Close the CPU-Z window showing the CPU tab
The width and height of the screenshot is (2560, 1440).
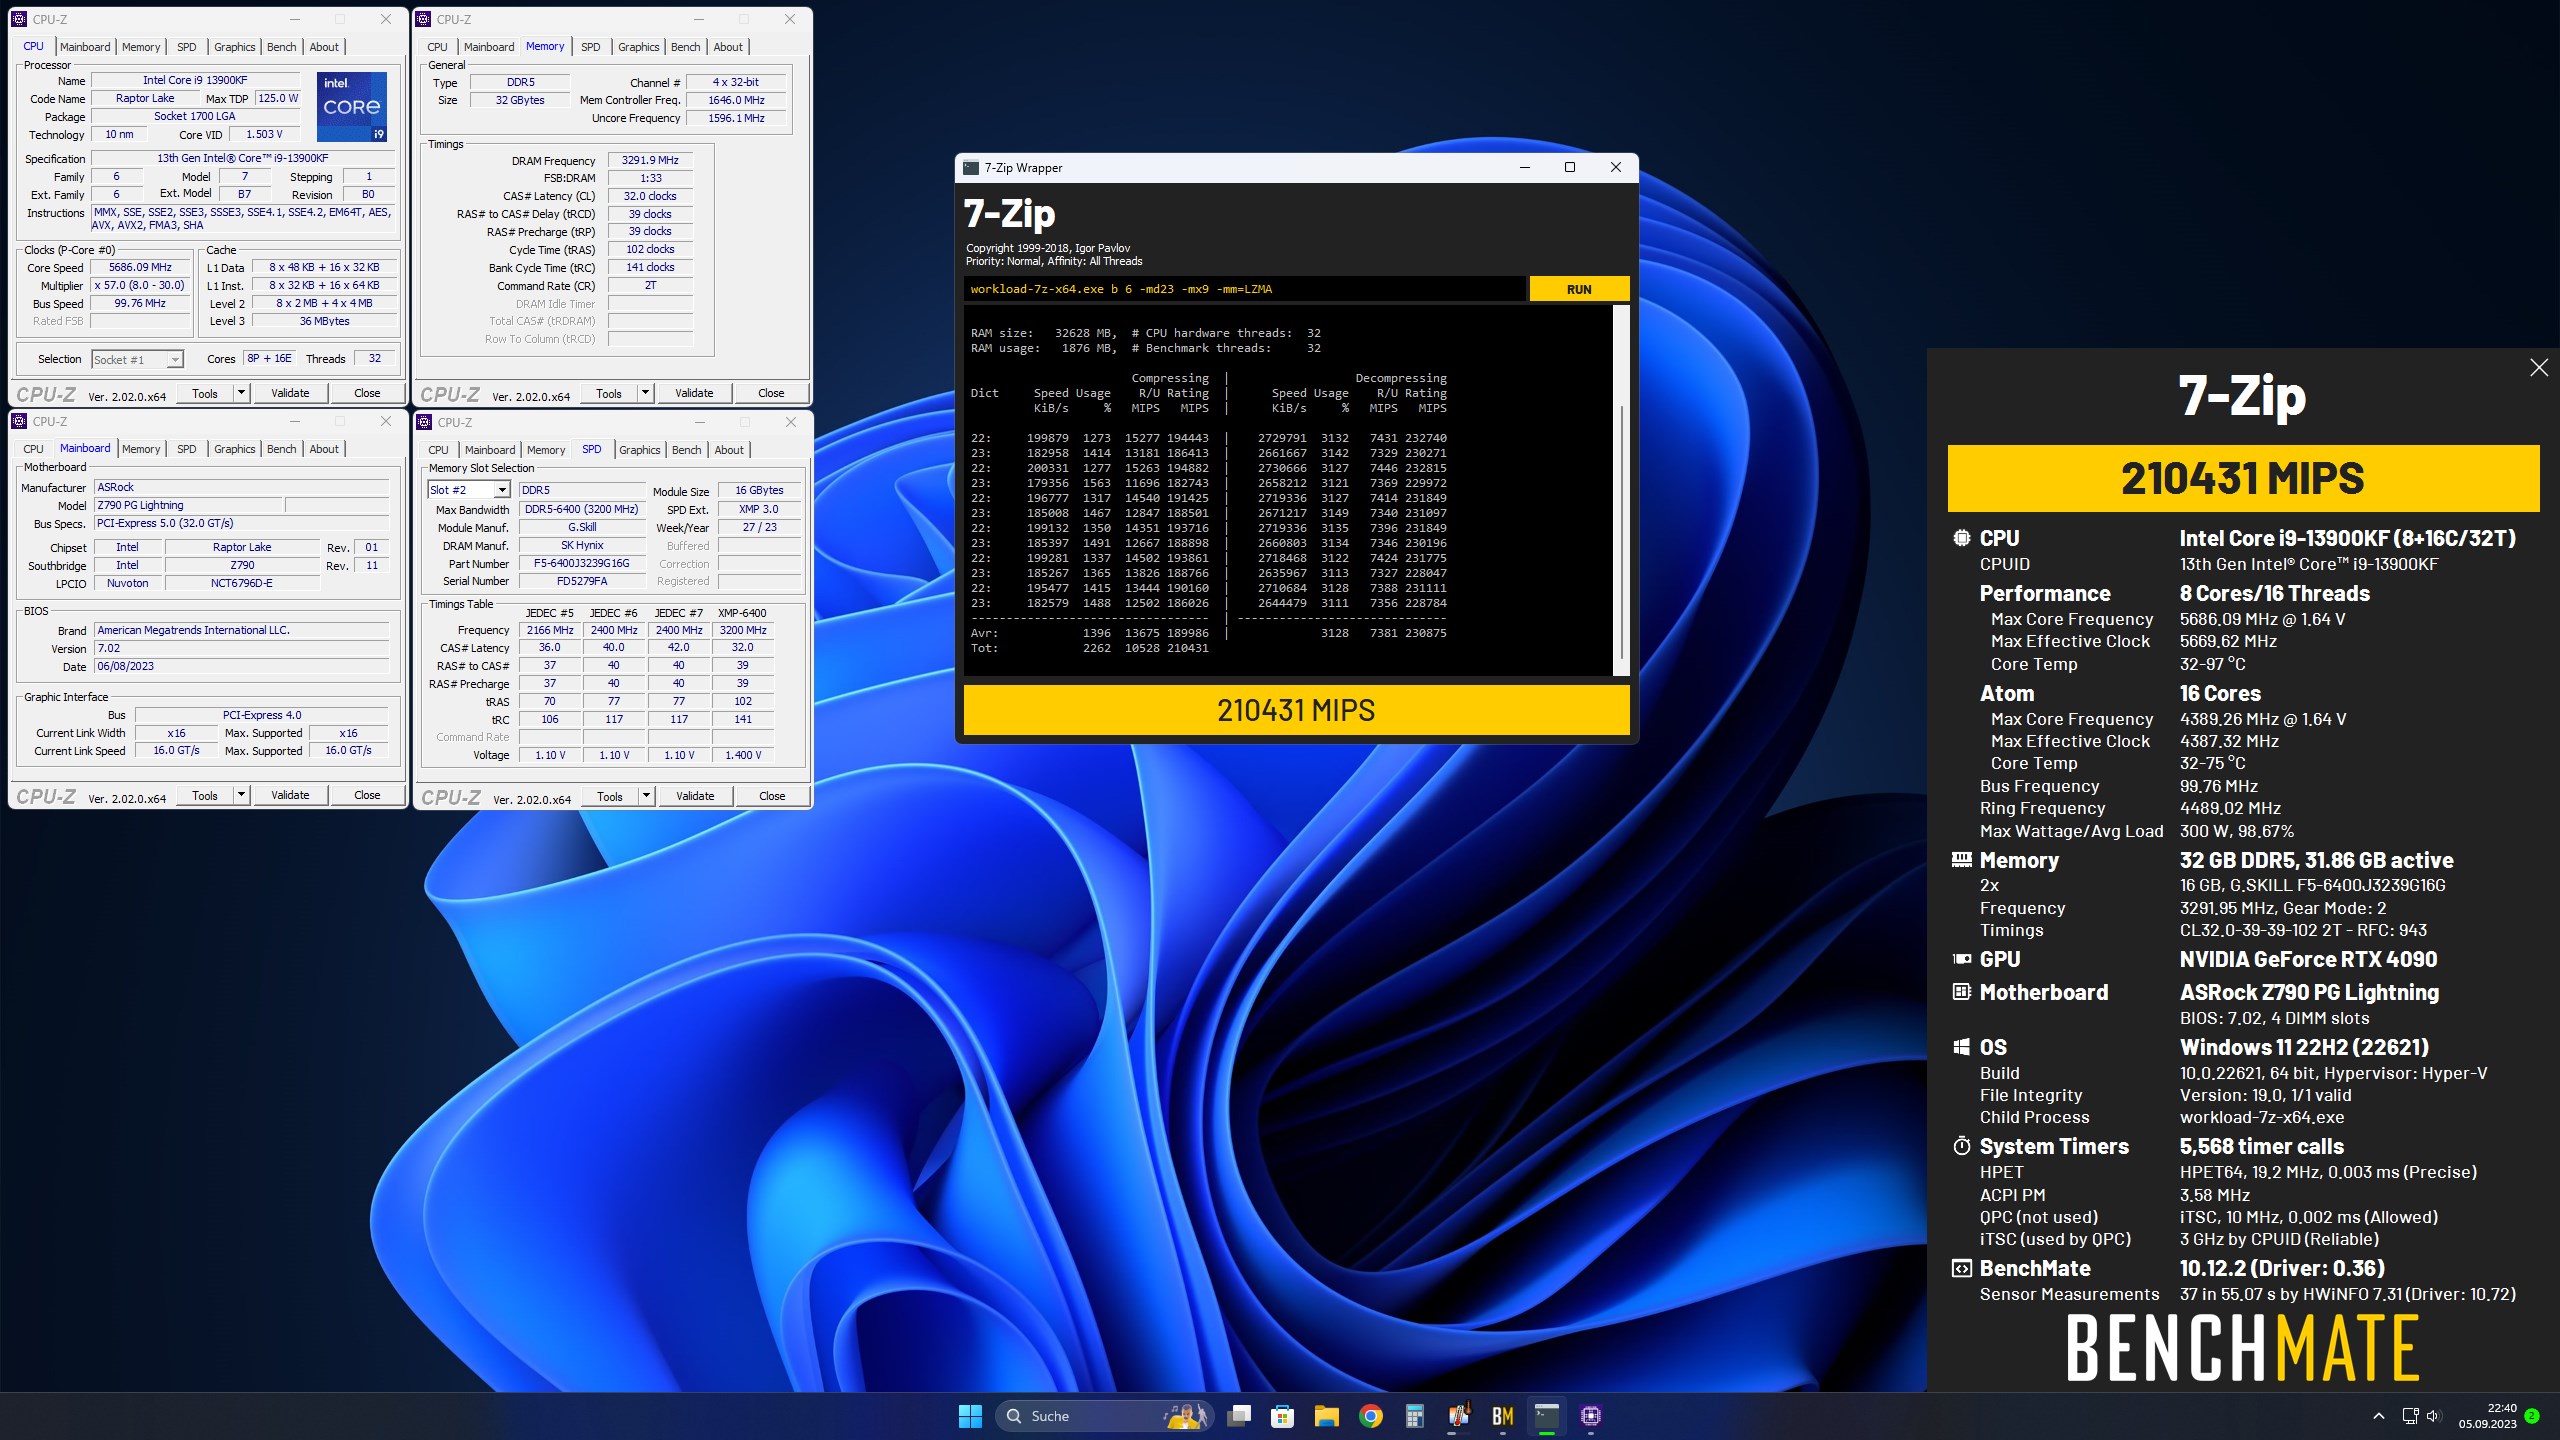click(386, 19)
